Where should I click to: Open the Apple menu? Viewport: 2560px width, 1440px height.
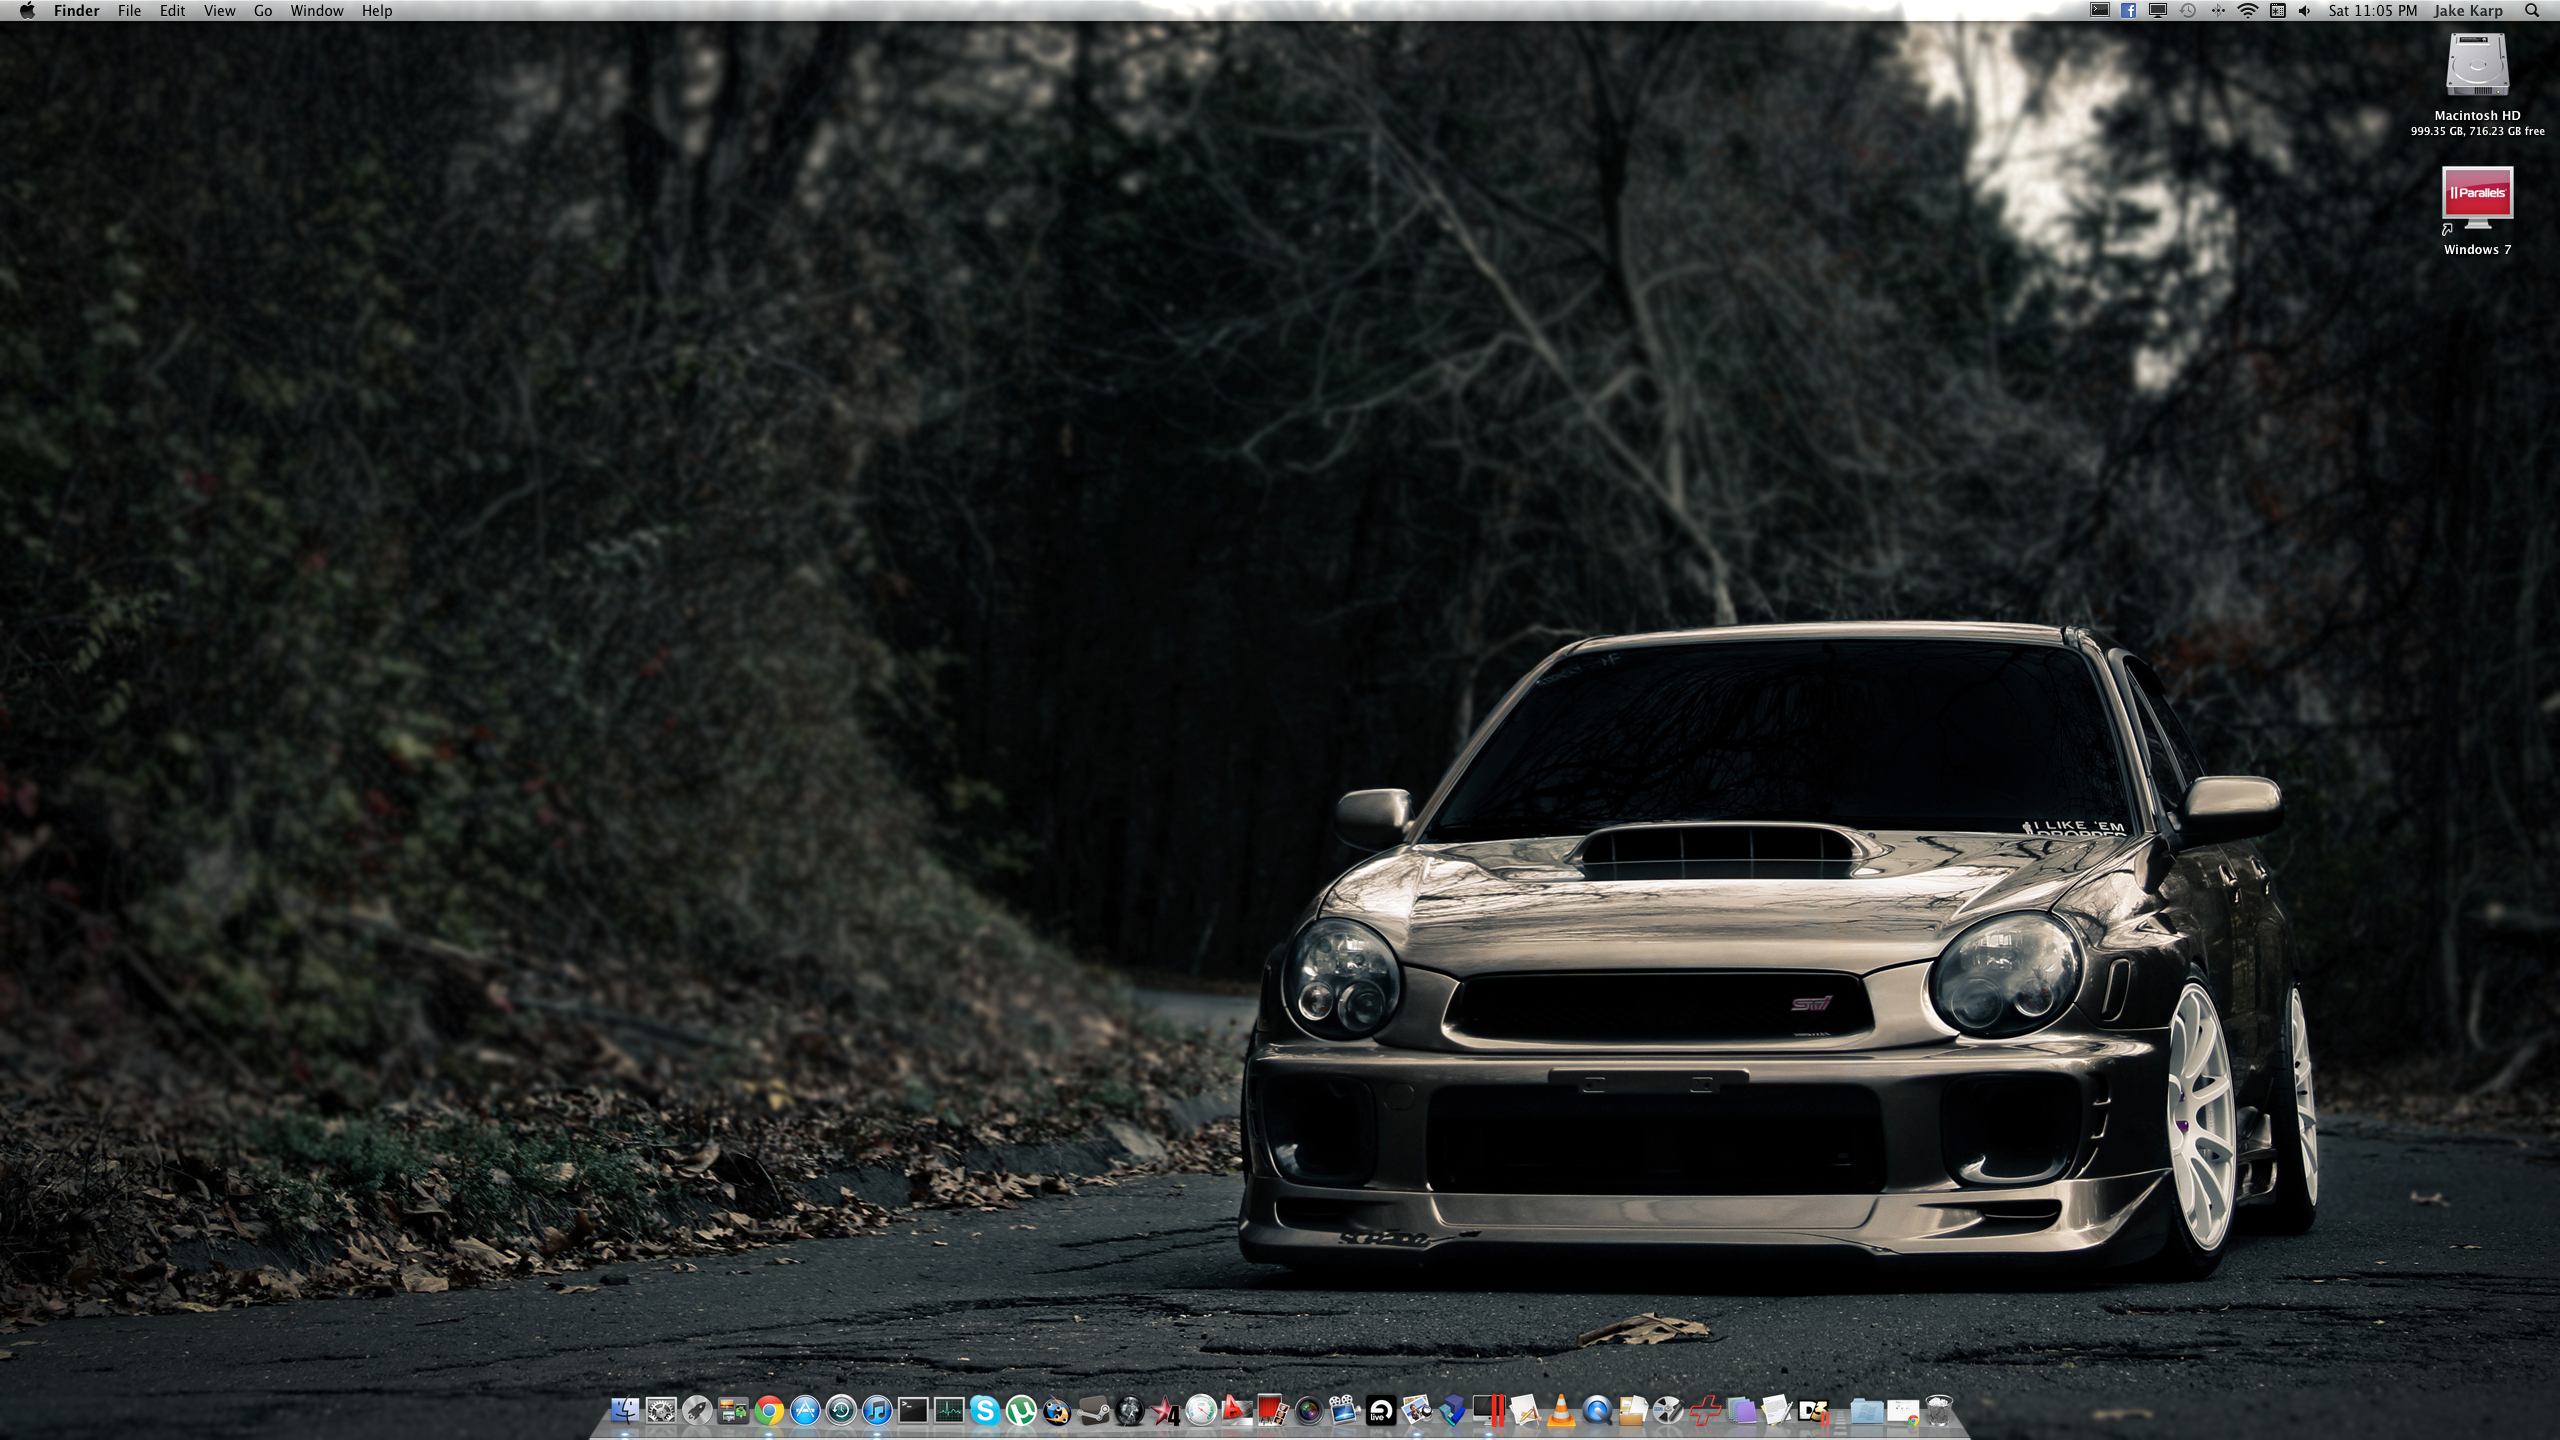[27, 11]
